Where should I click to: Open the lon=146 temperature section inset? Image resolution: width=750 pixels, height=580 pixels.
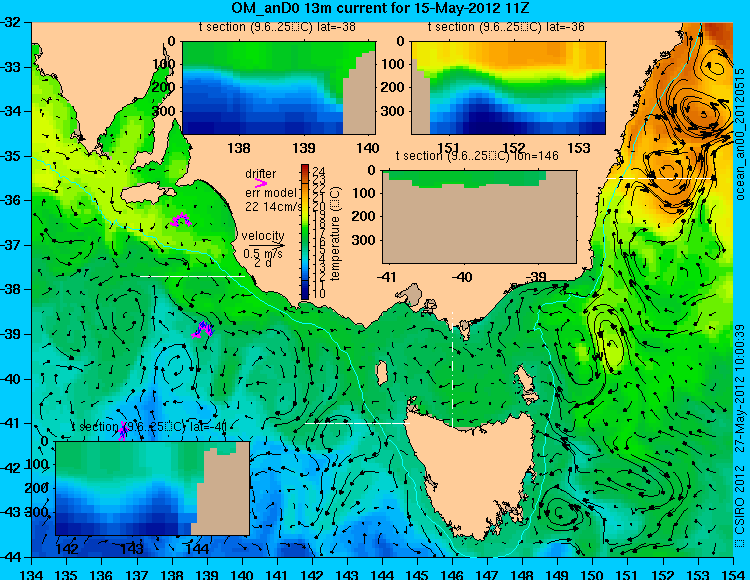coord(479,217)
